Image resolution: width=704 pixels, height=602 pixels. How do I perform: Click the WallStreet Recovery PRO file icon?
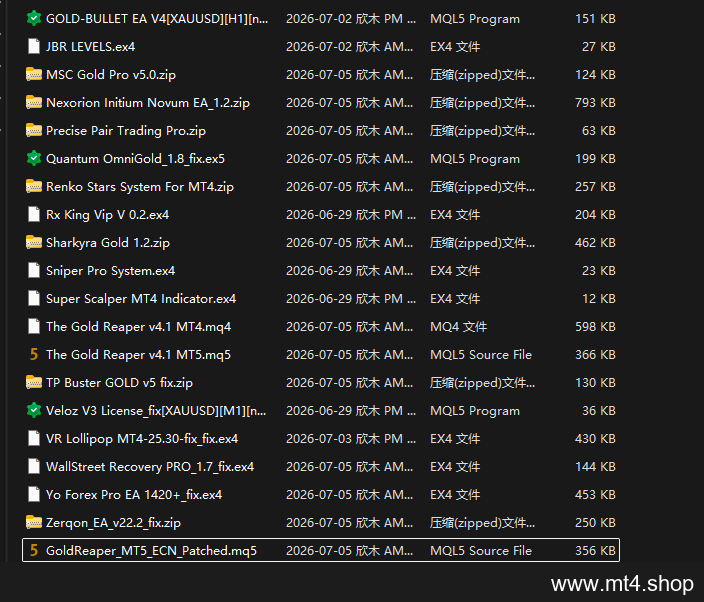[34, 466]
